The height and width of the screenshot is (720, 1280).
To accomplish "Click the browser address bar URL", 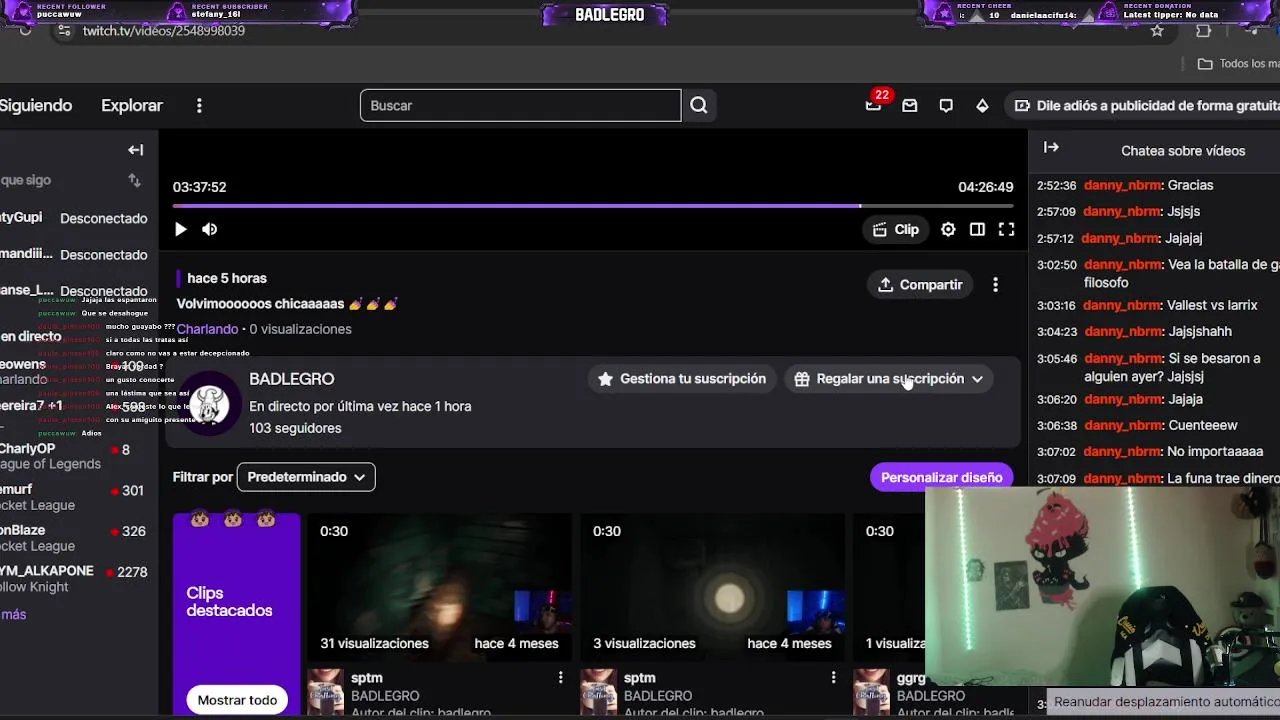I will click(x=164, y=31).
